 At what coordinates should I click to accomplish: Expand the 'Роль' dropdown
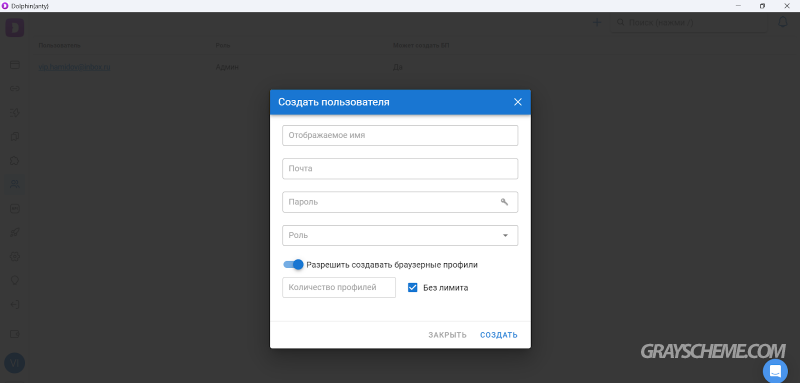pos(400,236)
